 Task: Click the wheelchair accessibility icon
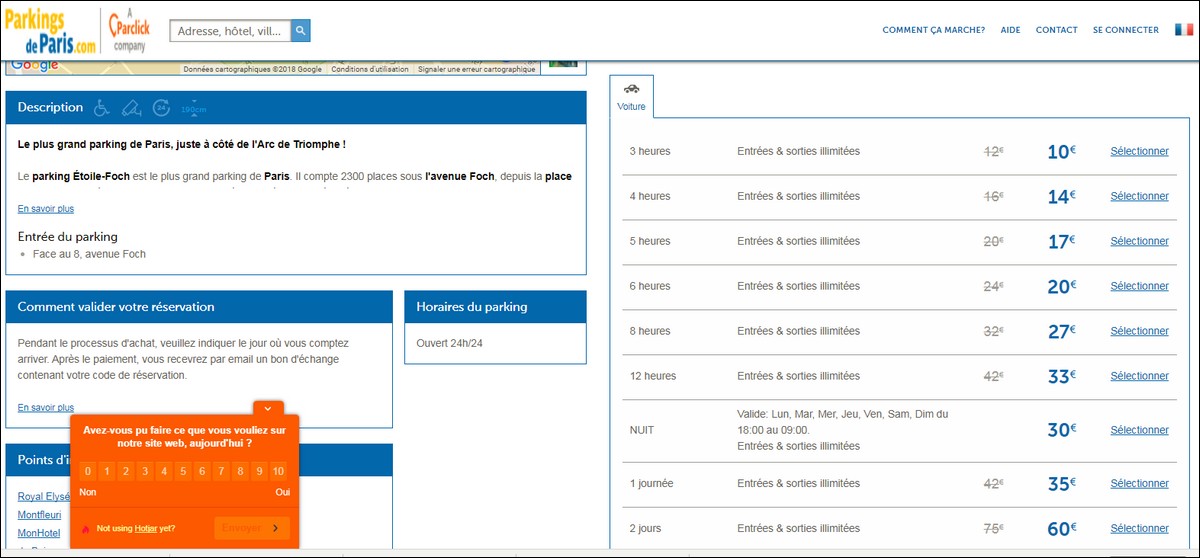click(x=102, y=107)
